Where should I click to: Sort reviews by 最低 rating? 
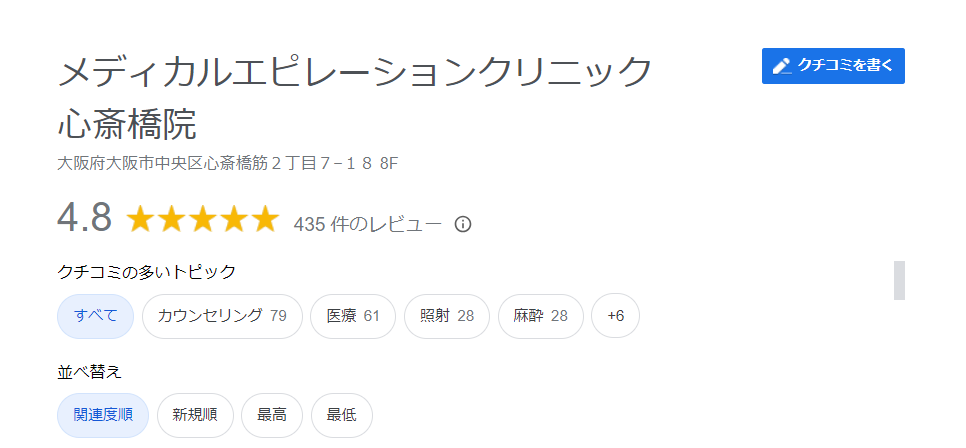point(342,415)
